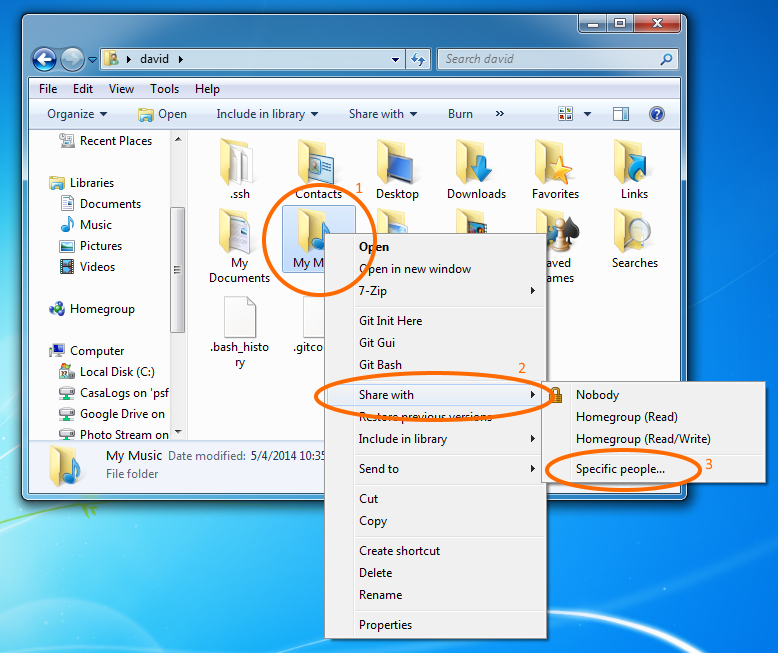778x653 pixels.
Task: Click the Downloads folder icon
Action: [475, 163]
